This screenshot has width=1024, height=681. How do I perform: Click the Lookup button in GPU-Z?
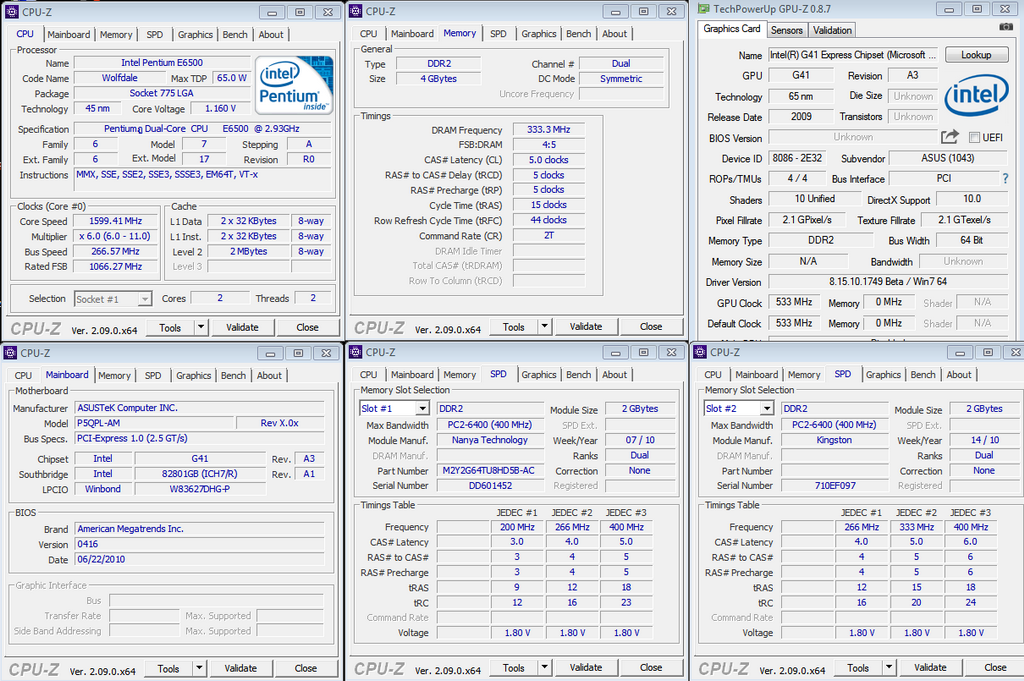(x=976, y=55)
